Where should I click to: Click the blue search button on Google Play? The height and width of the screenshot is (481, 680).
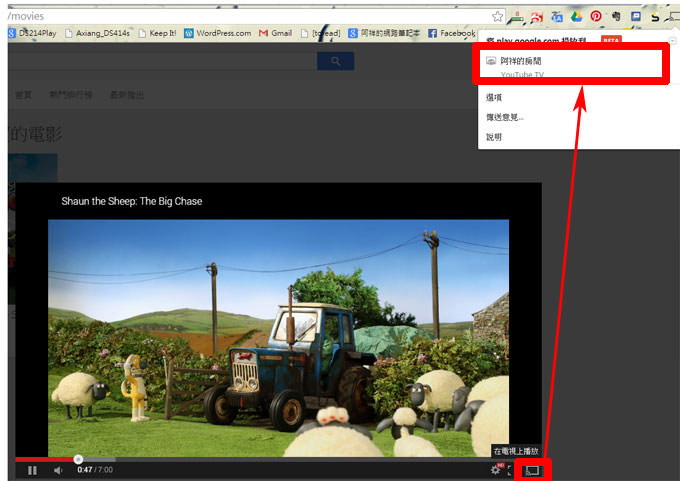pyautogui.click(x=336, y=61)
